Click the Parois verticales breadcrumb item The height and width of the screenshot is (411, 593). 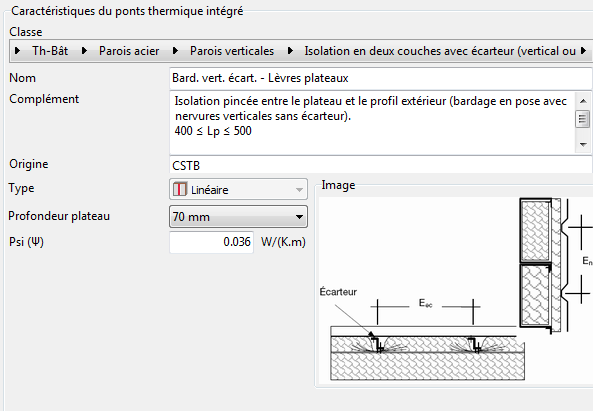click(232, 51)
